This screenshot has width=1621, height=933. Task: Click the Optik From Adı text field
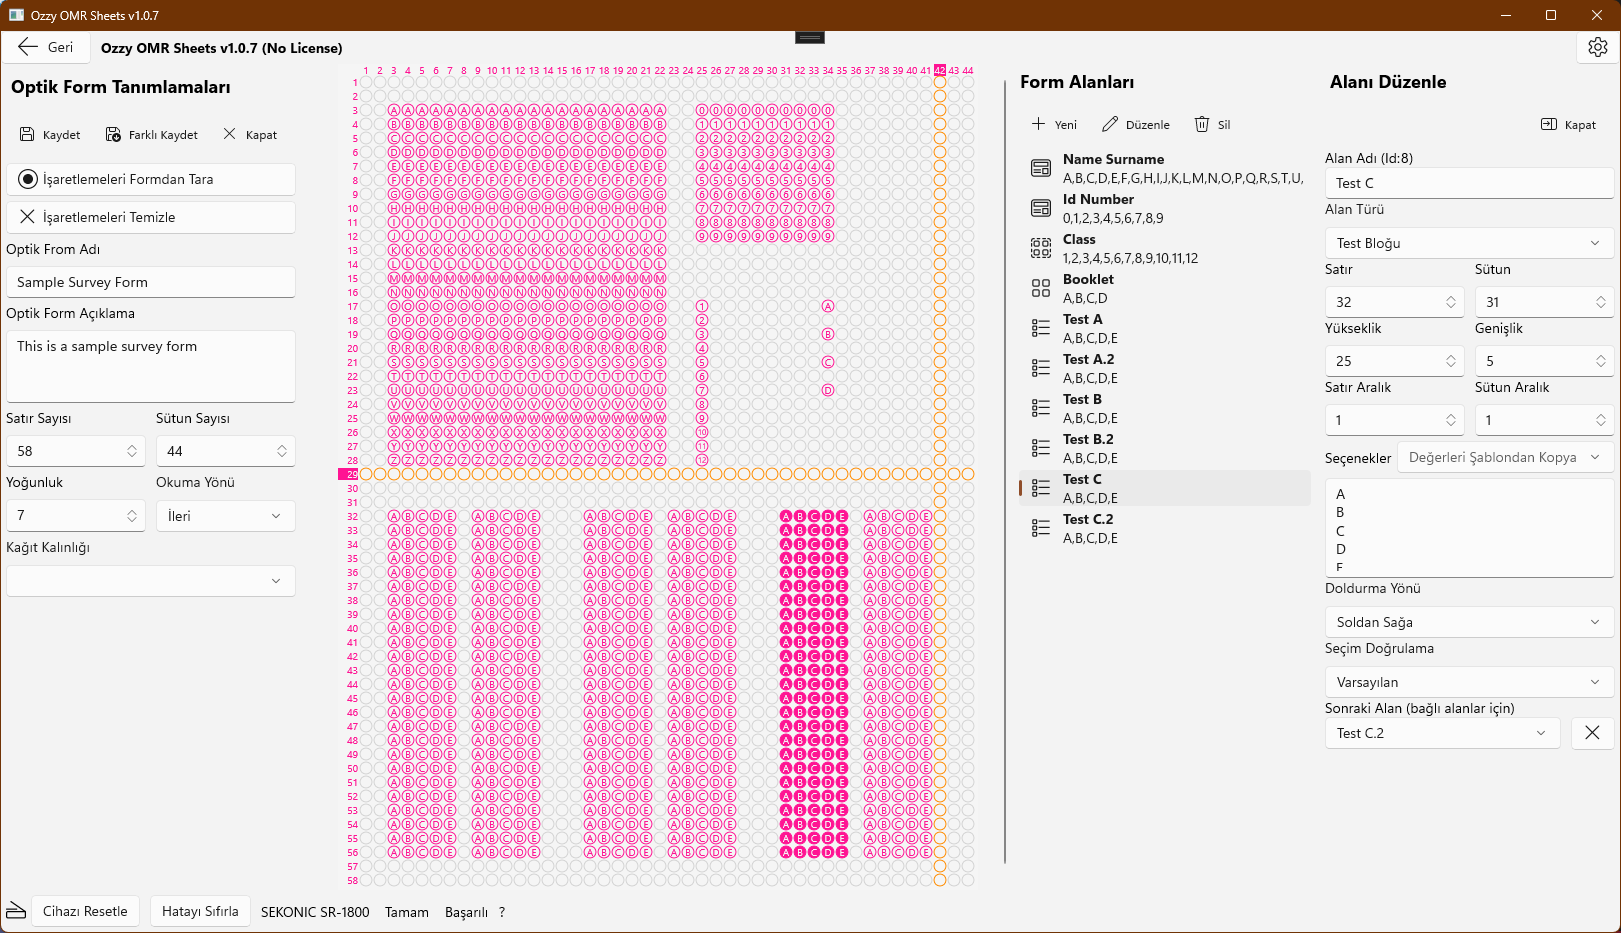click(151, 282)
